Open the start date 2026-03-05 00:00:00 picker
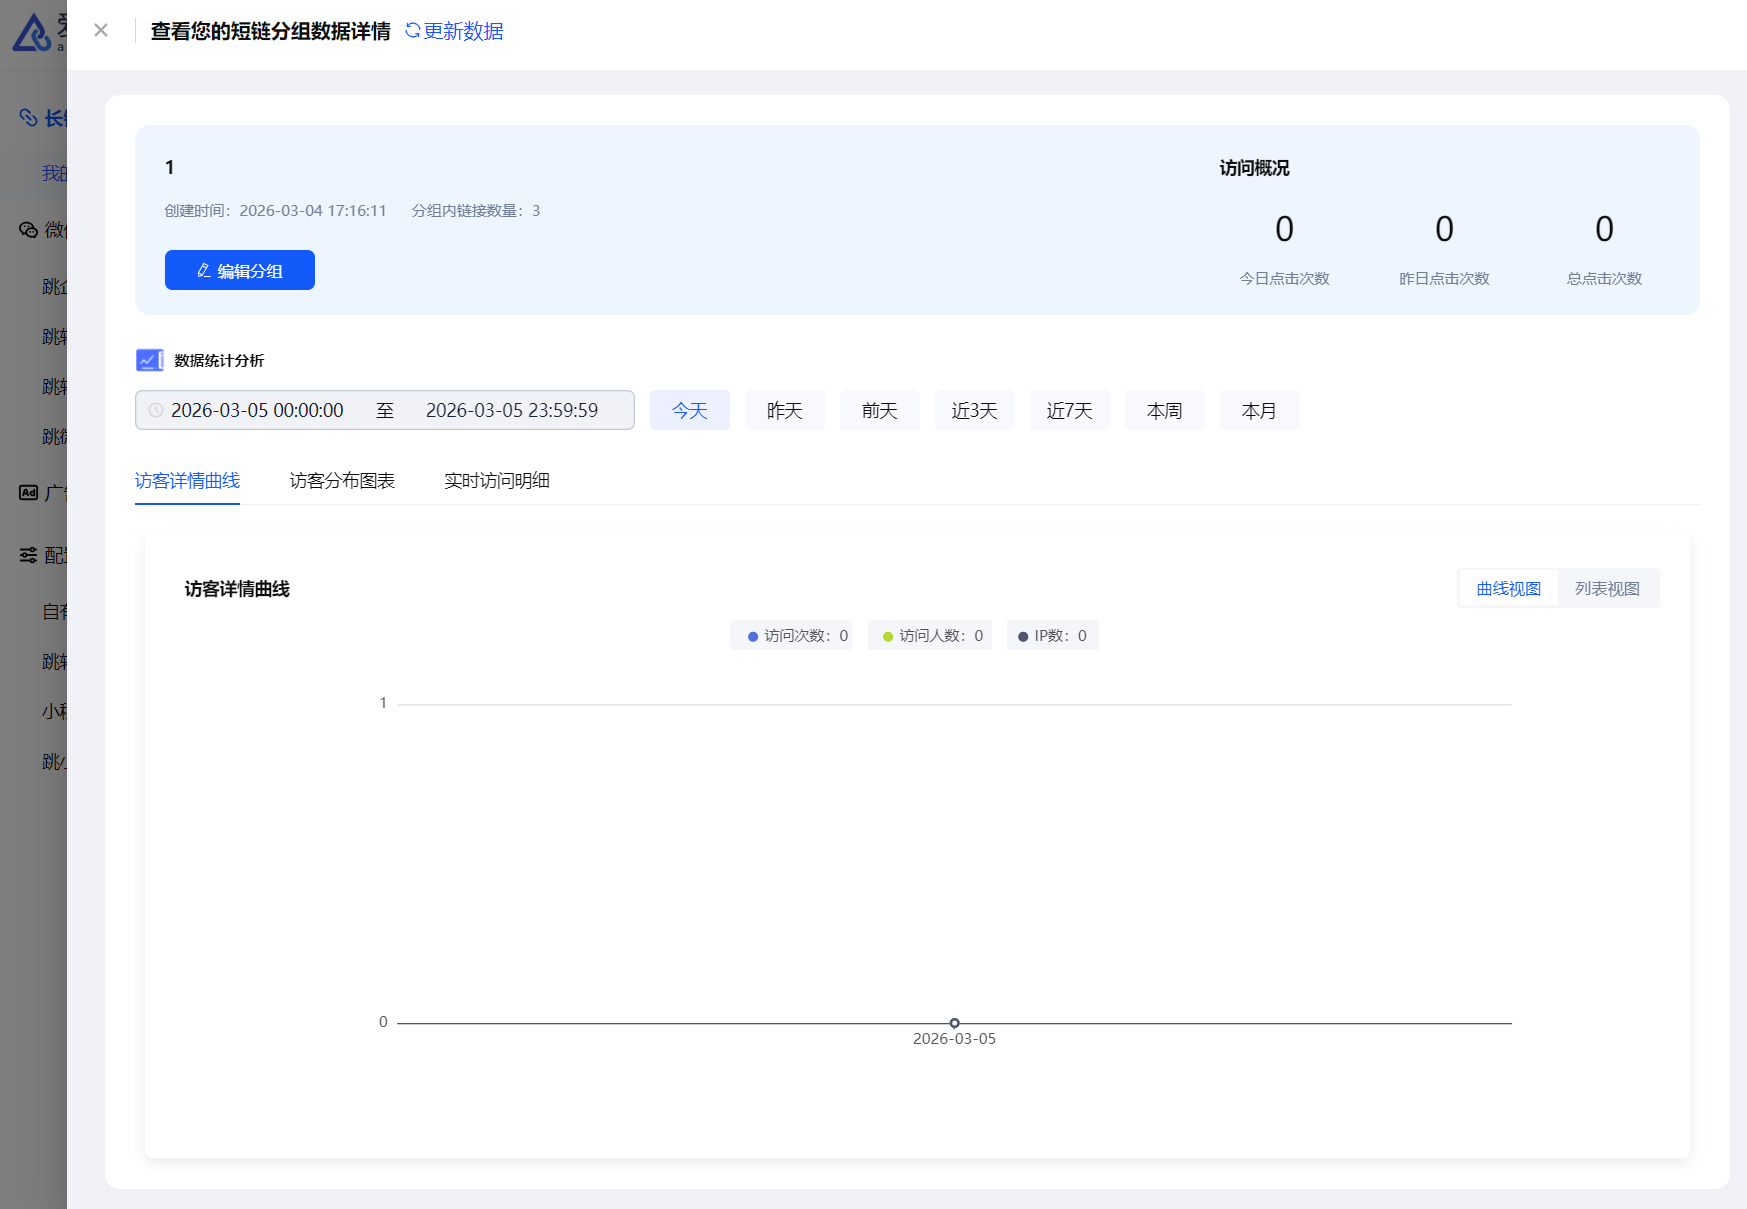 [x=257, y=410]
